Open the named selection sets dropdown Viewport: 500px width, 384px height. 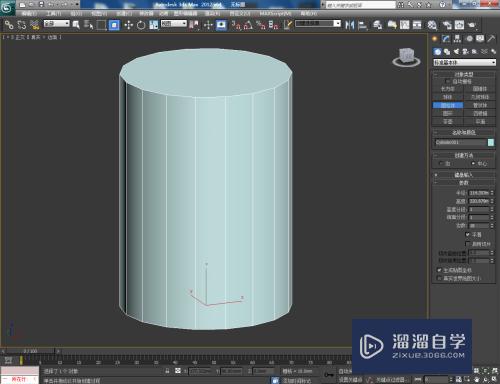pyautogui.click(x=318, y=24)
